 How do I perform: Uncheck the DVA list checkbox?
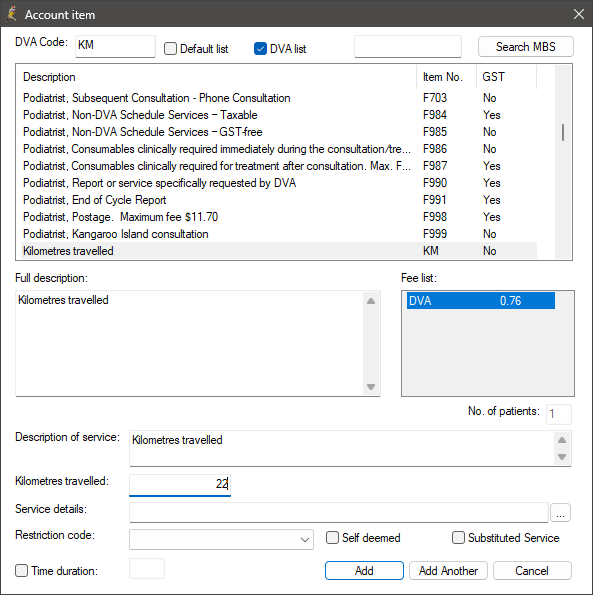[x=260, y=49]
